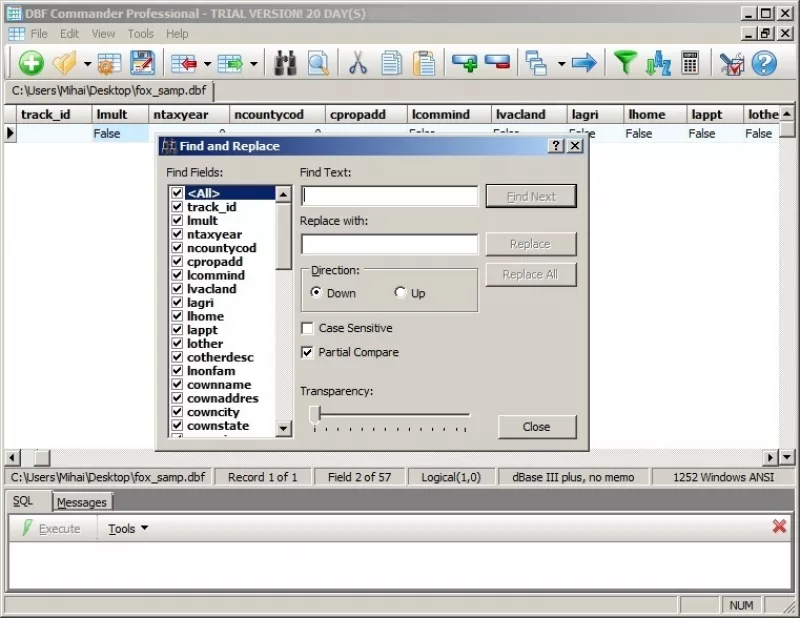Image resolution: width=800 pixels, height=618 pixels.
Task: Click the Transparency slider handle
Action: [315, 415]
